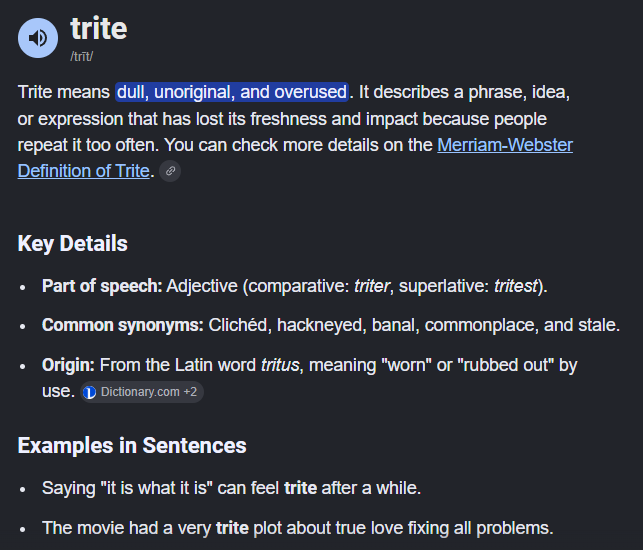Click the 'Key Details' heading
Screen dimensions: 643x550
click(73, 243)
